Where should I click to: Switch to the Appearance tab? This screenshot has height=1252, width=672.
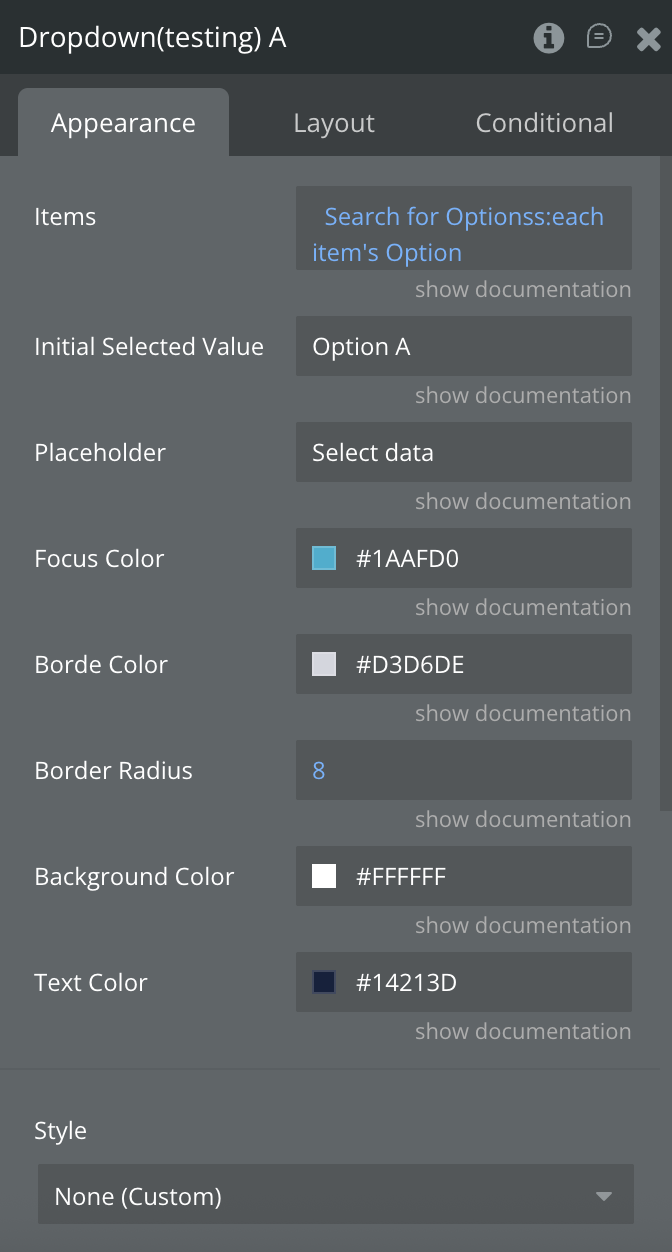[123, 123]
